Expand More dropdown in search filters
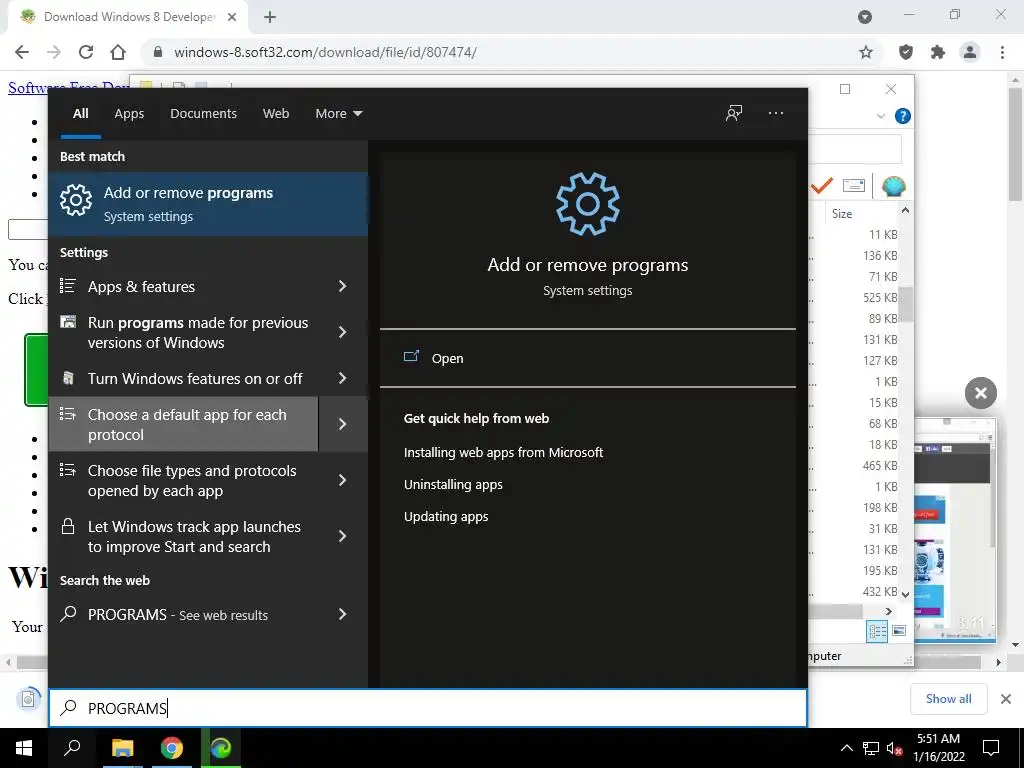Image resolution: width=1024 pixels, height=768 pixels. click(338, 114)
